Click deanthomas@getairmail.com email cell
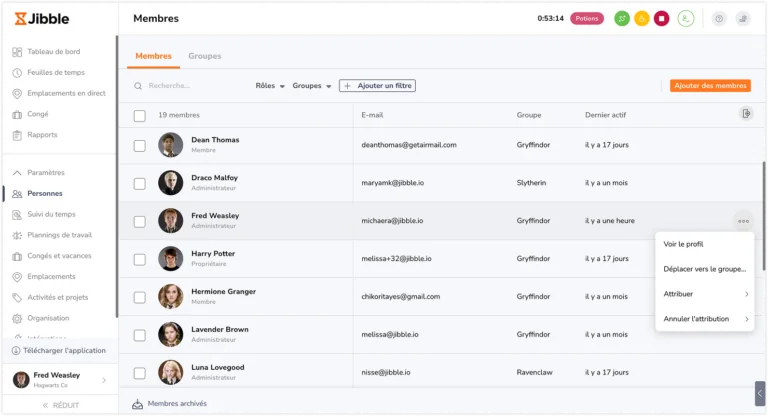This screenshot has width=768, height=416. [x=409, y=145]
